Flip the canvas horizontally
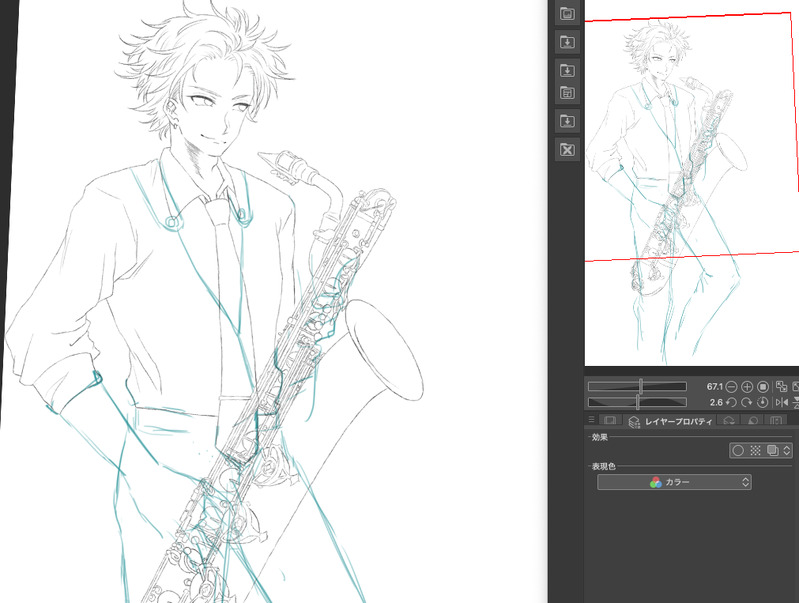 coord(781,402)
